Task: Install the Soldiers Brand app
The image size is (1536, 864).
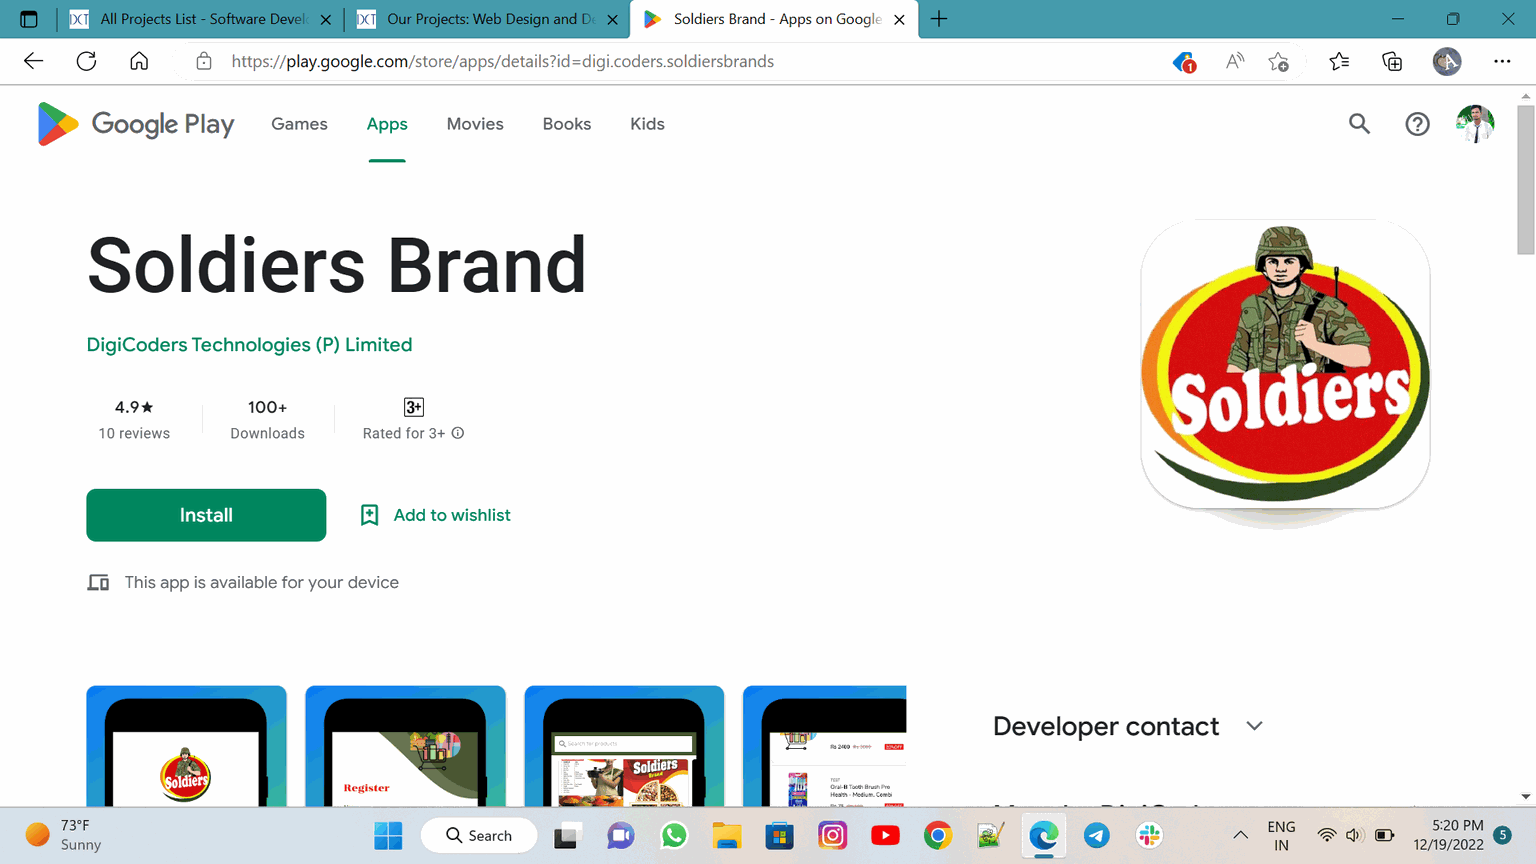Action: coord(206,515)
